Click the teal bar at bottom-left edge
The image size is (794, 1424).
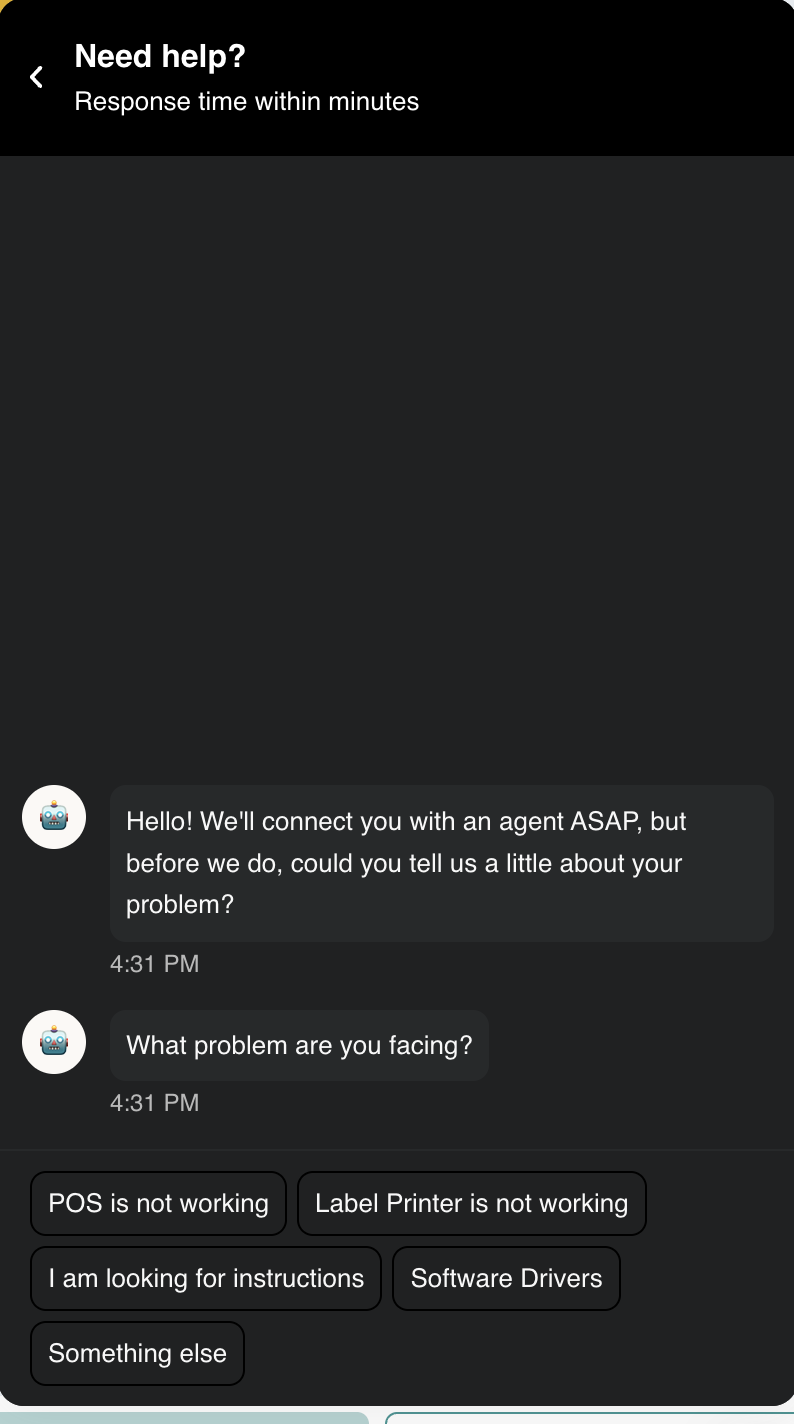pos(184,1417)
